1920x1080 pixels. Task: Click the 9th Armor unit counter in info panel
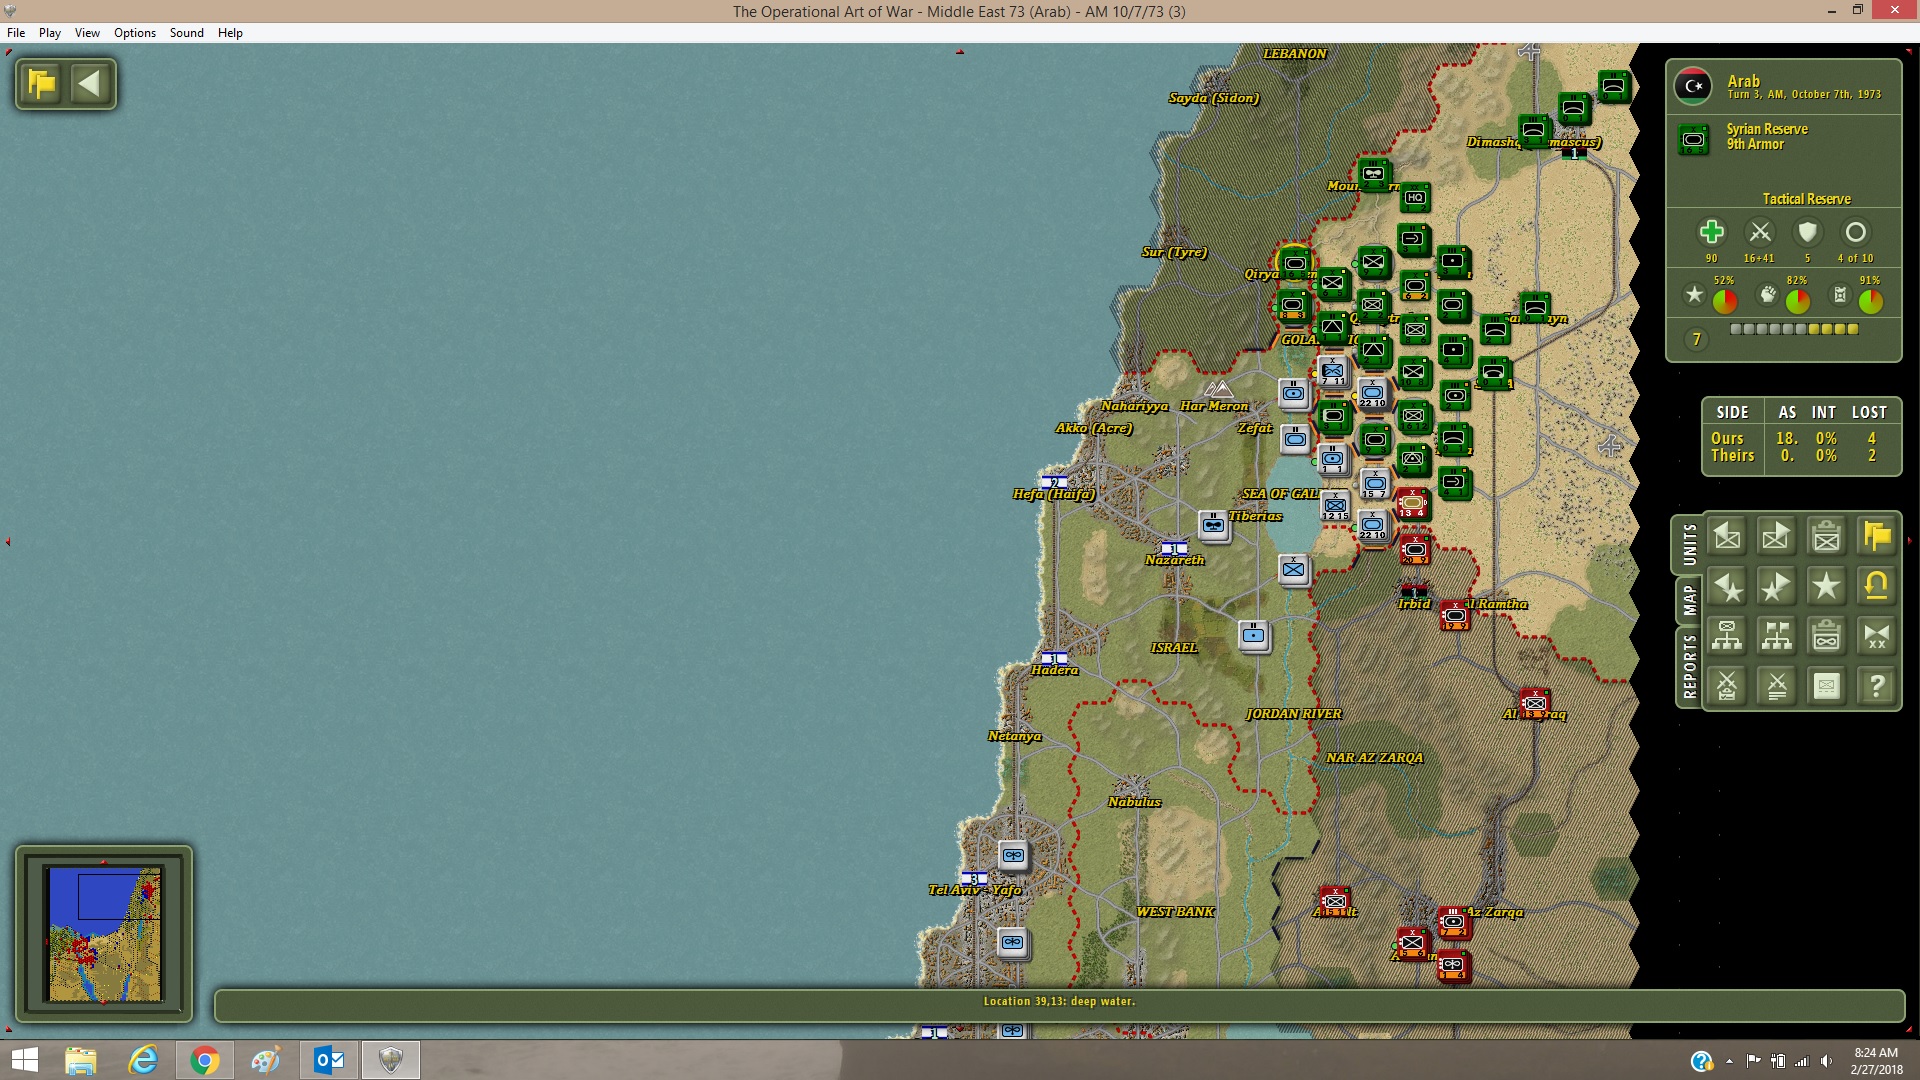tap(1693, 139)
